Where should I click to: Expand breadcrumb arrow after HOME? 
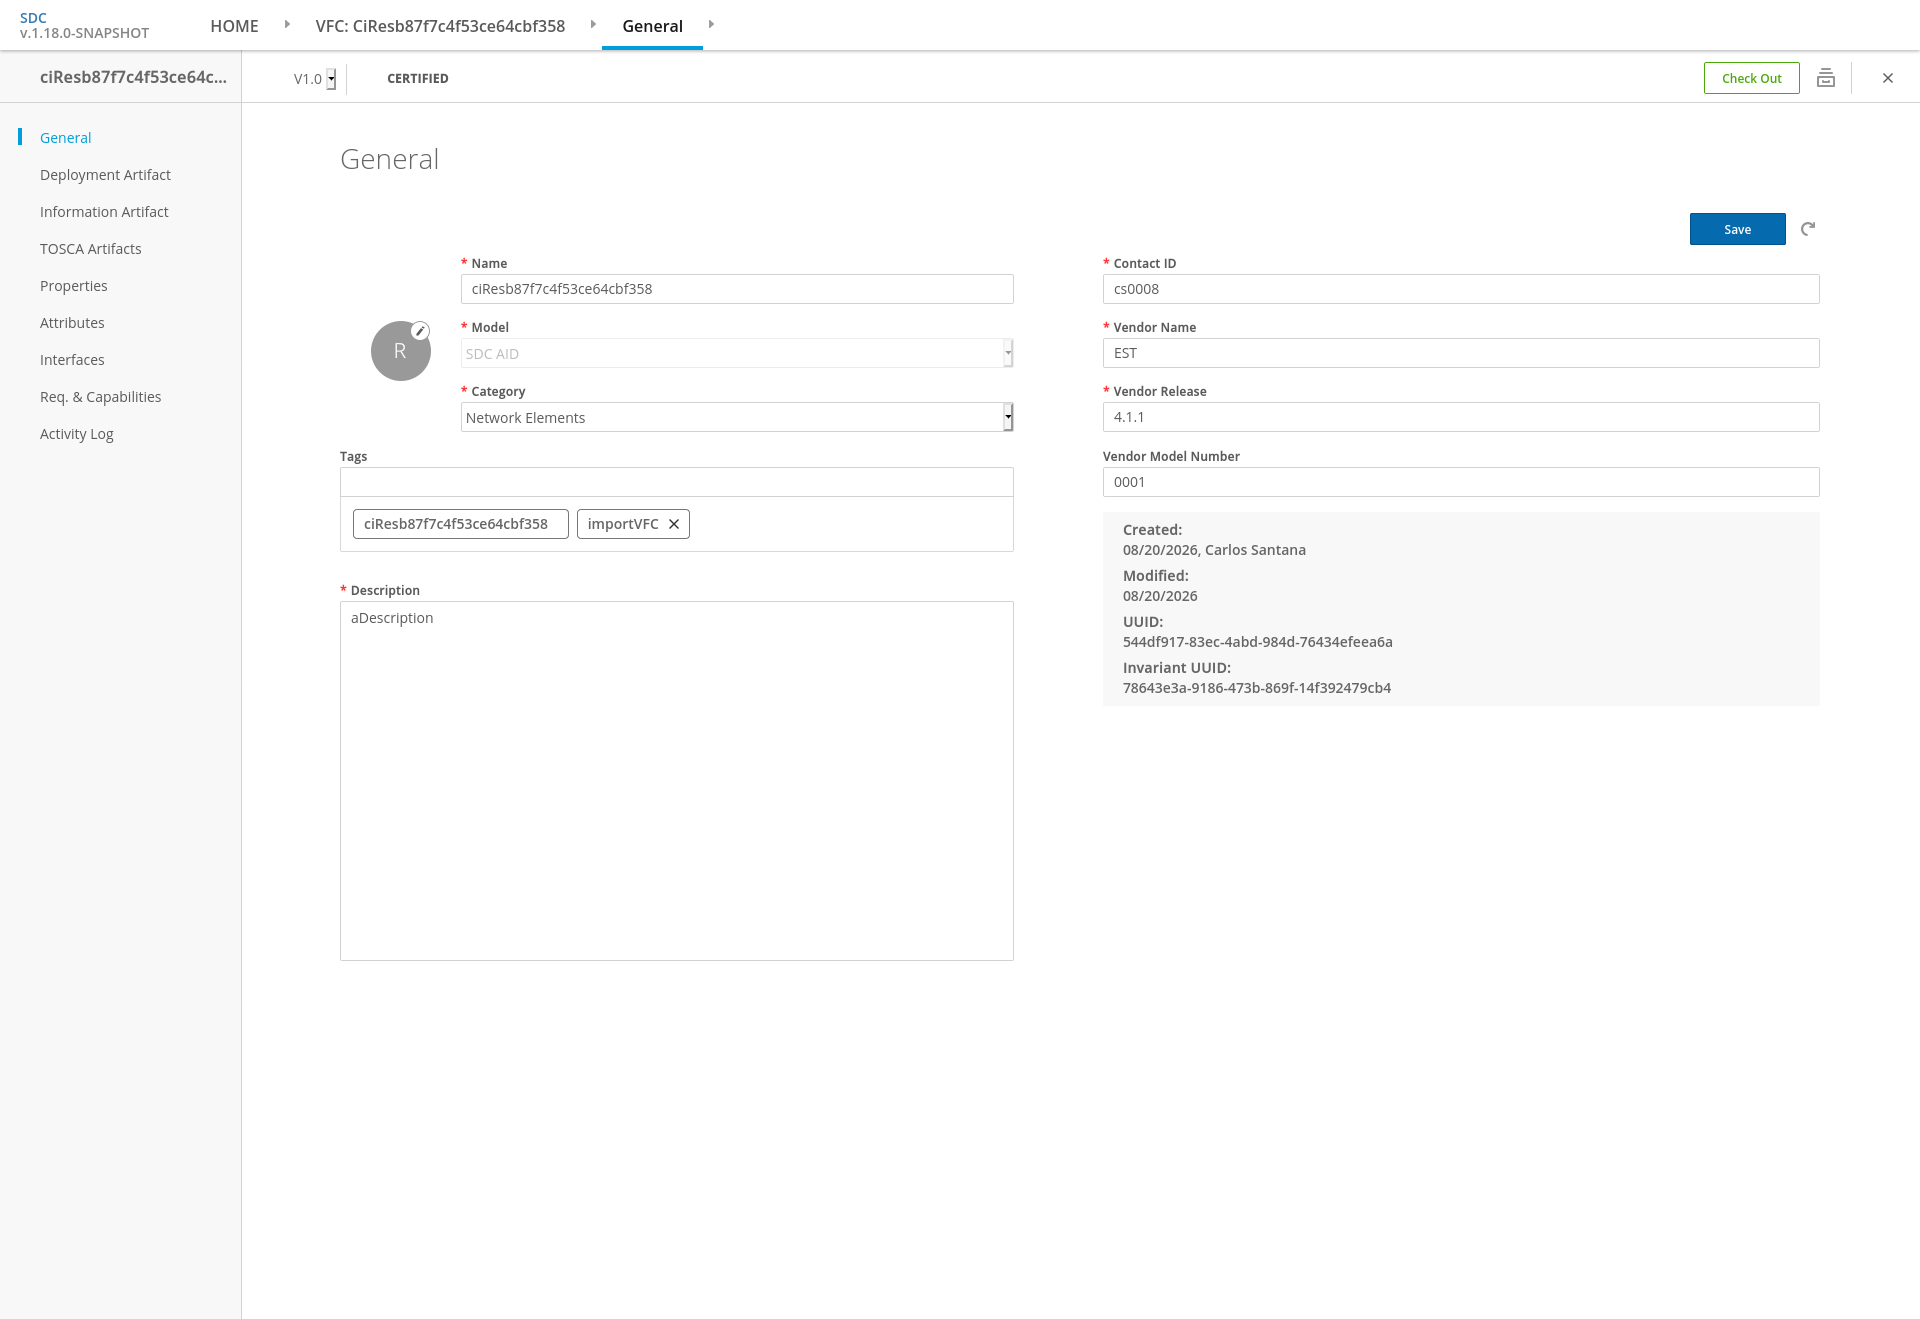tap(287, 24)
